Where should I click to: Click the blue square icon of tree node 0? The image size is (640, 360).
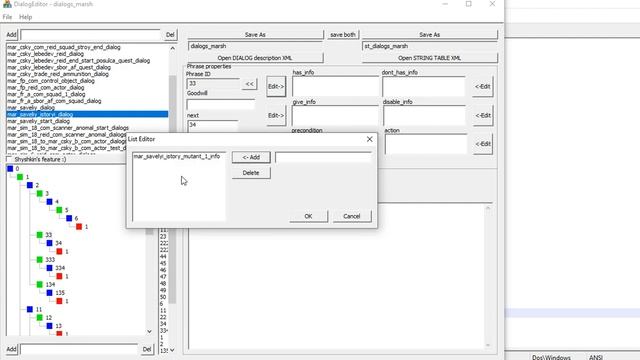point(10,169)
